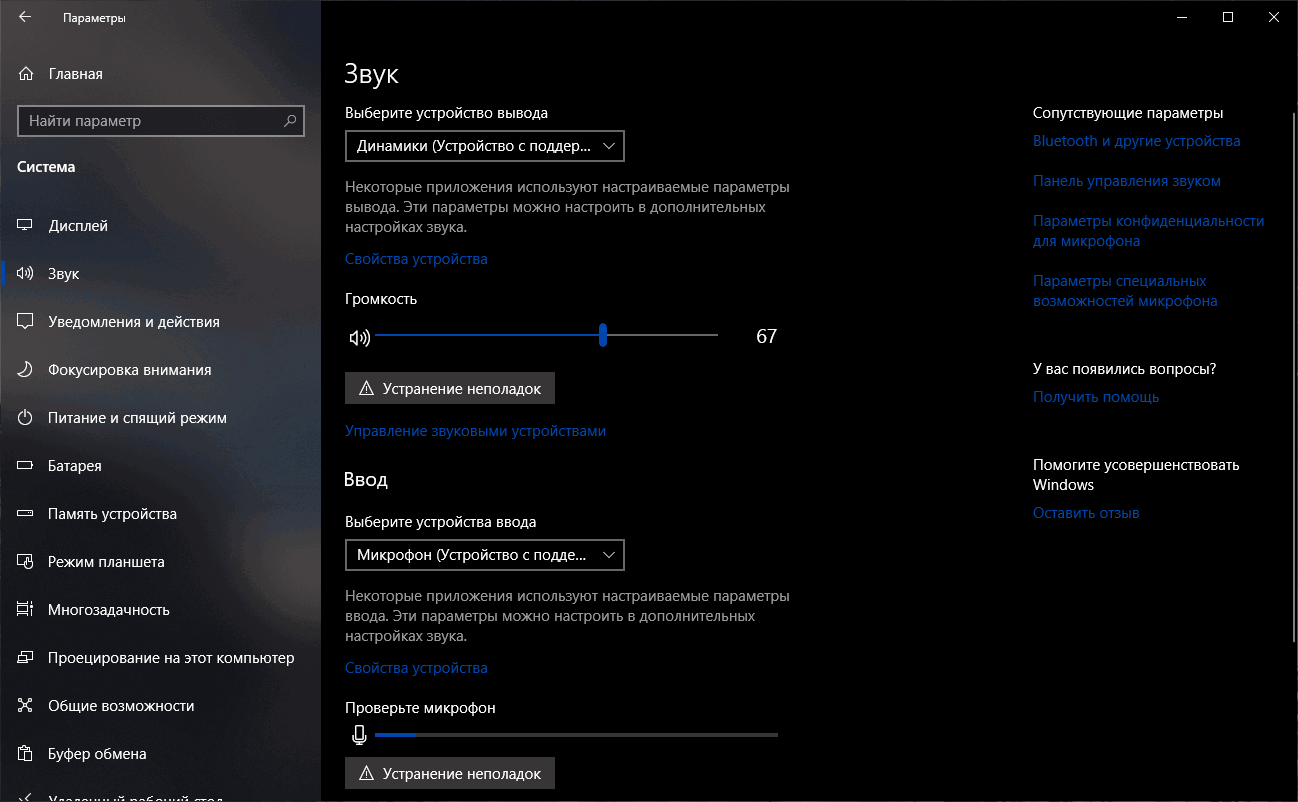Click the Найти параметр search field
Image resolution: width=1298 pixels, height=802 pixels.
pos(160,121)
